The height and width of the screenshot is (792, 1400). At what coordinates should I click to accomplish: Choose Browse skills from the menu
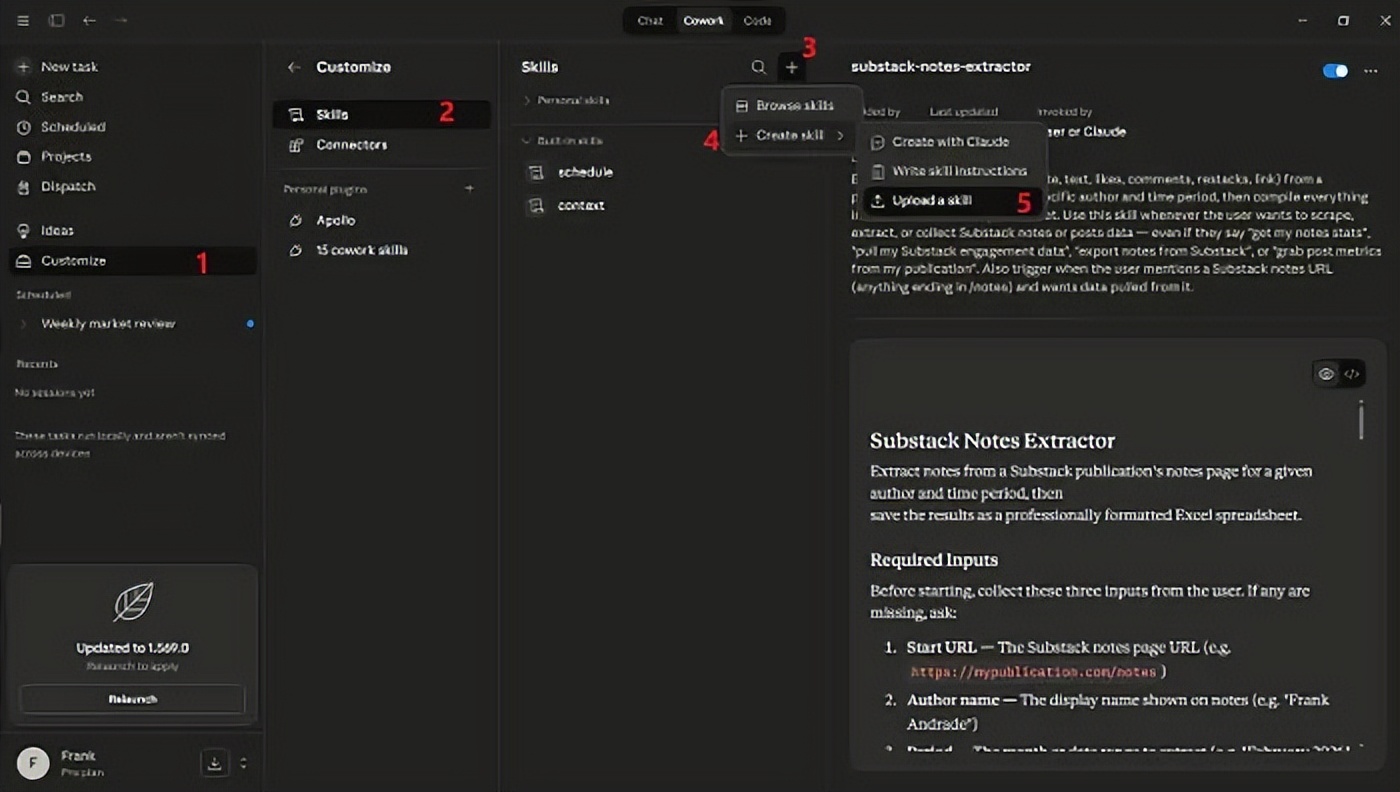(x=791, y=106)
